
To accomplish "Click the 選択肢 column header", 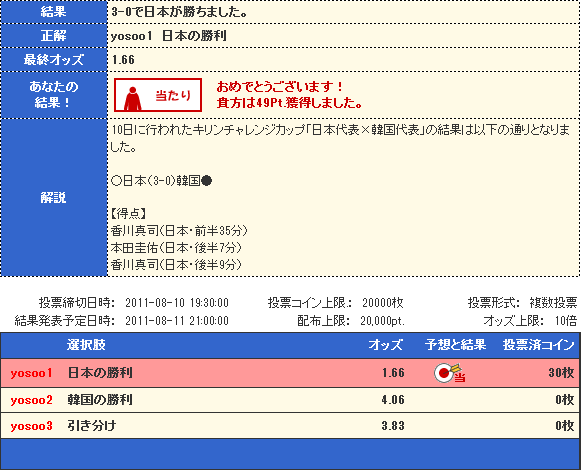I will pos(86,345).
